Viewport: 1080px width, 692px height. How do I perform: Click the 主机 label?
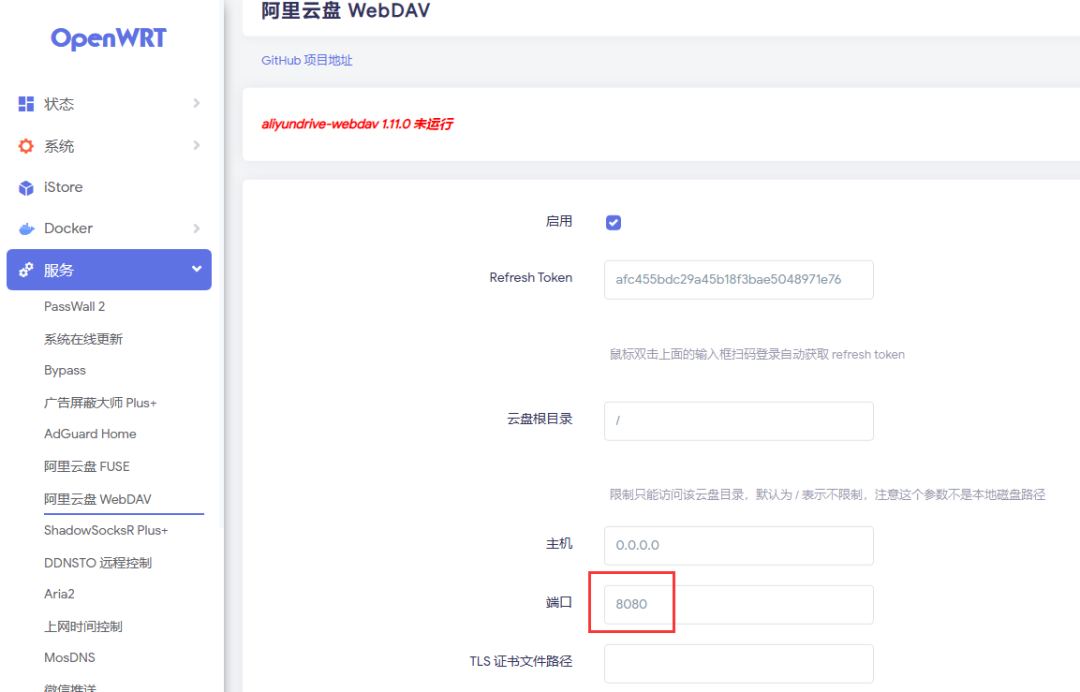pos(559,544)
